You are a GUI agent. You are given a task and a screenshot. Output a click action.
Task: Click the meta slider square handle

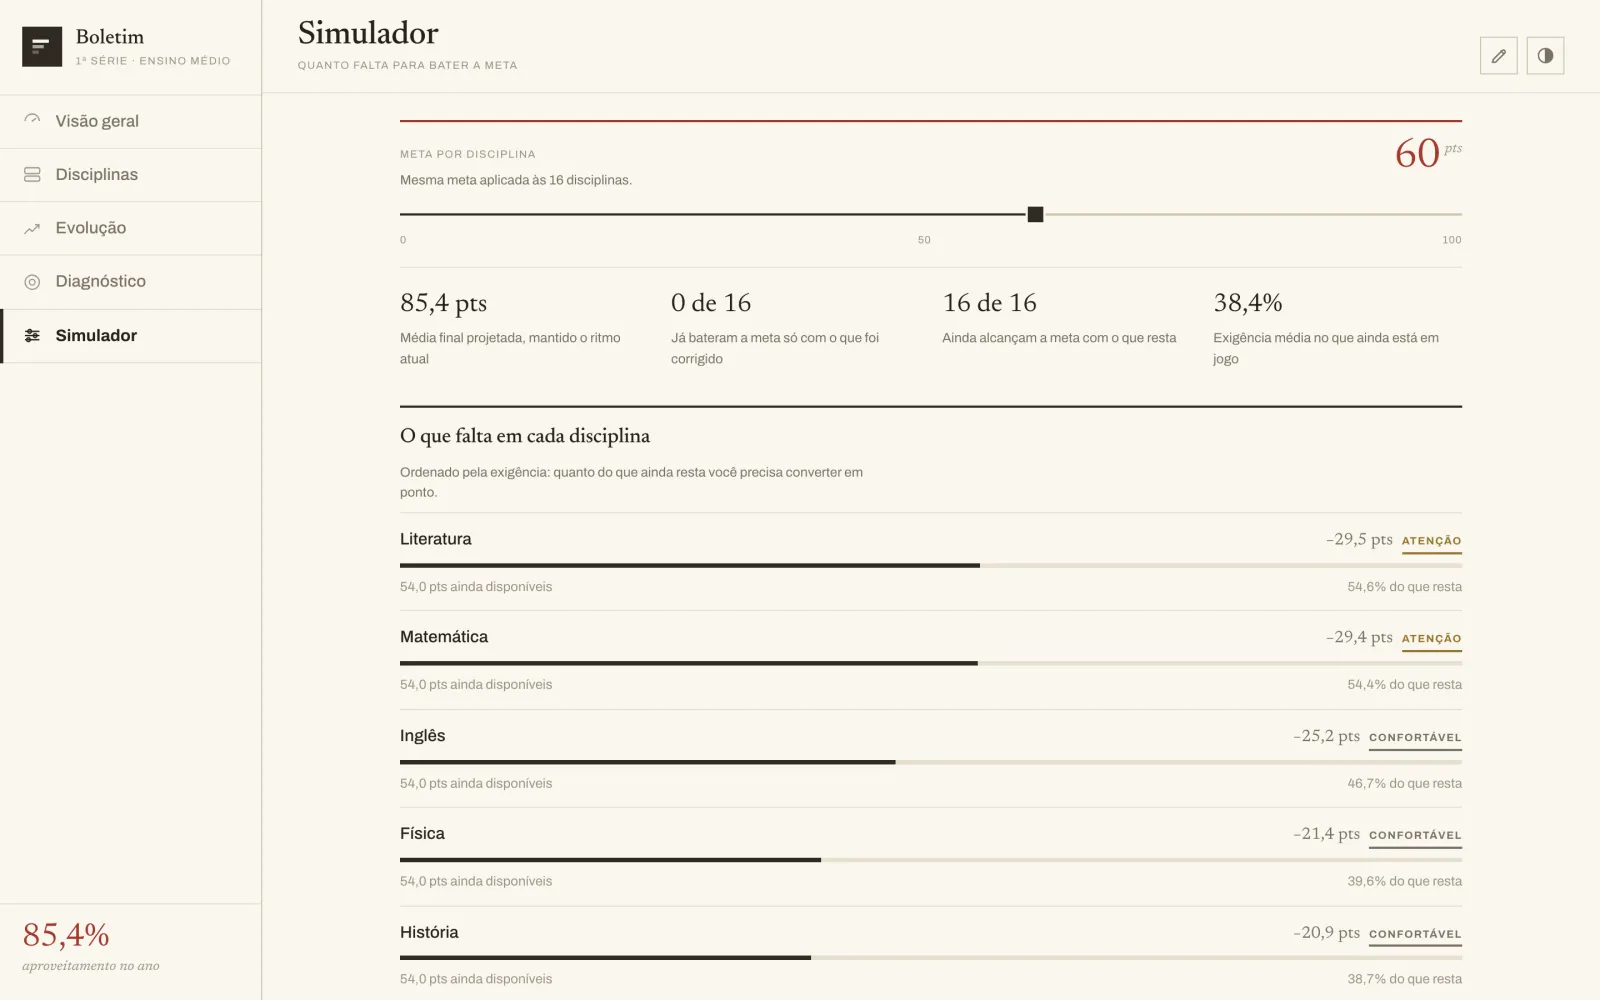click(x=1036, y=214)
